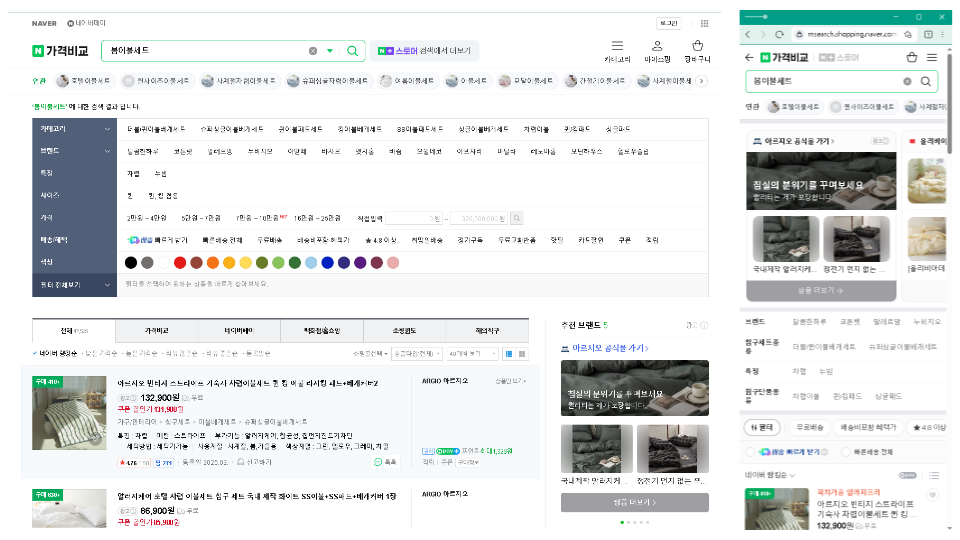Pick the pink color swatch
Viewport: 960px width, 540px height.
(x=393, y=263)
